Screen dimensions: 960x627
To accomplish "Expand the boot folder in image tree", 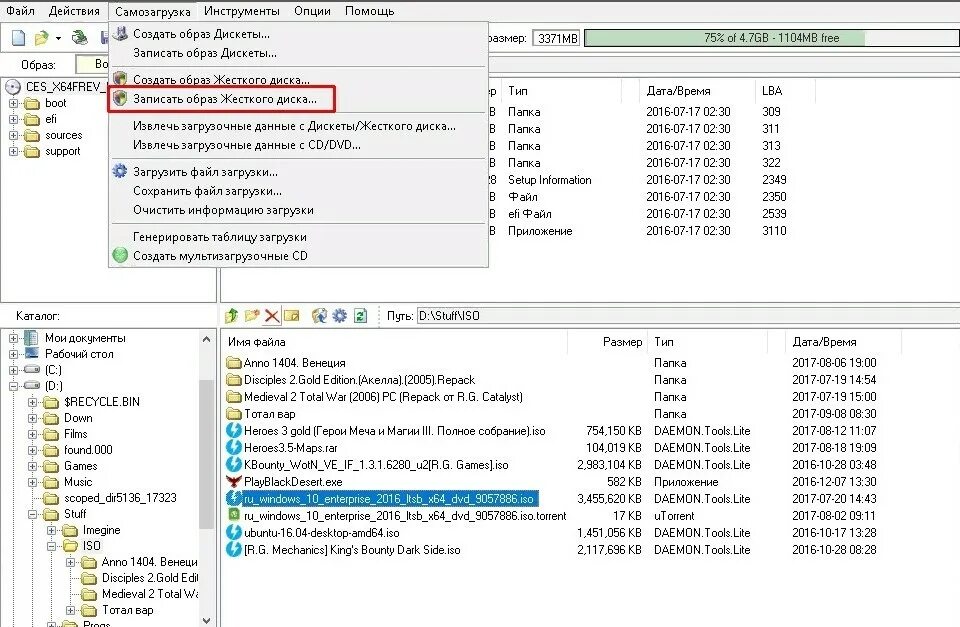I will click(13, 103).
